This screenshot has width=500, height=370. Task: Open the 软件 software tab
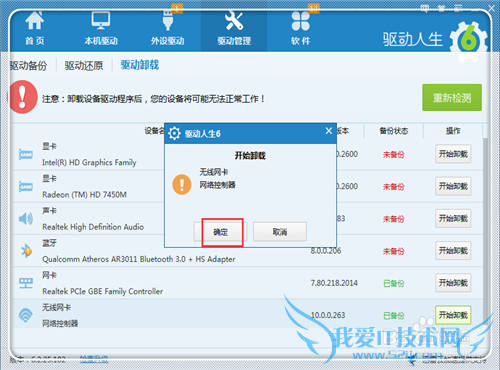(x=301, y=28)
